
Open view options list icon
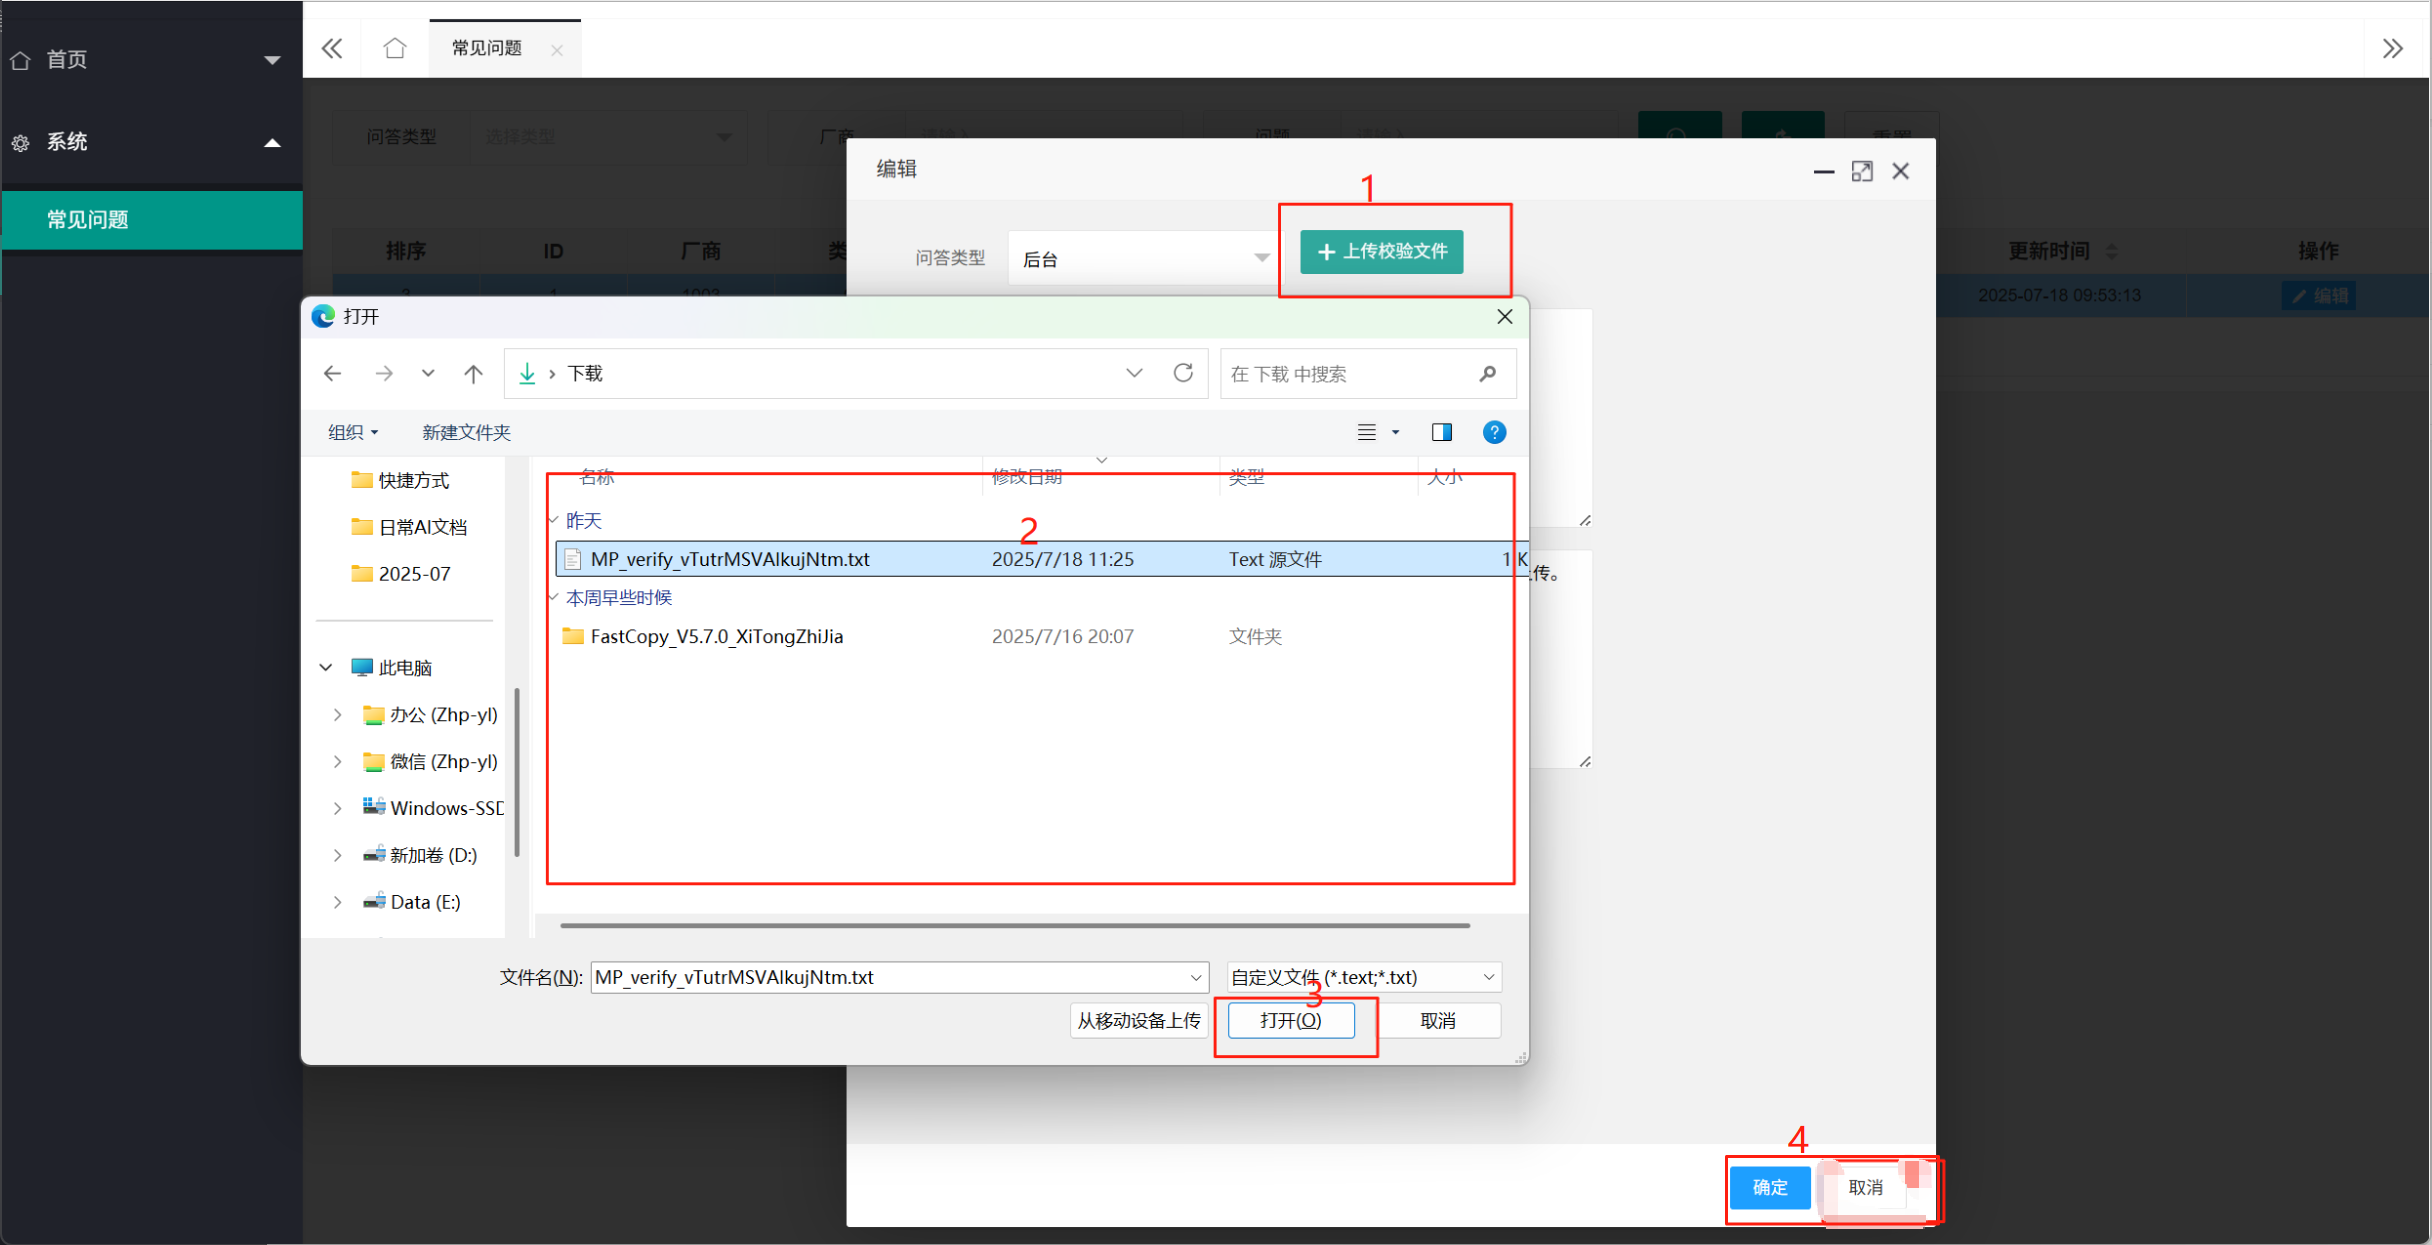click(1366, 432)
